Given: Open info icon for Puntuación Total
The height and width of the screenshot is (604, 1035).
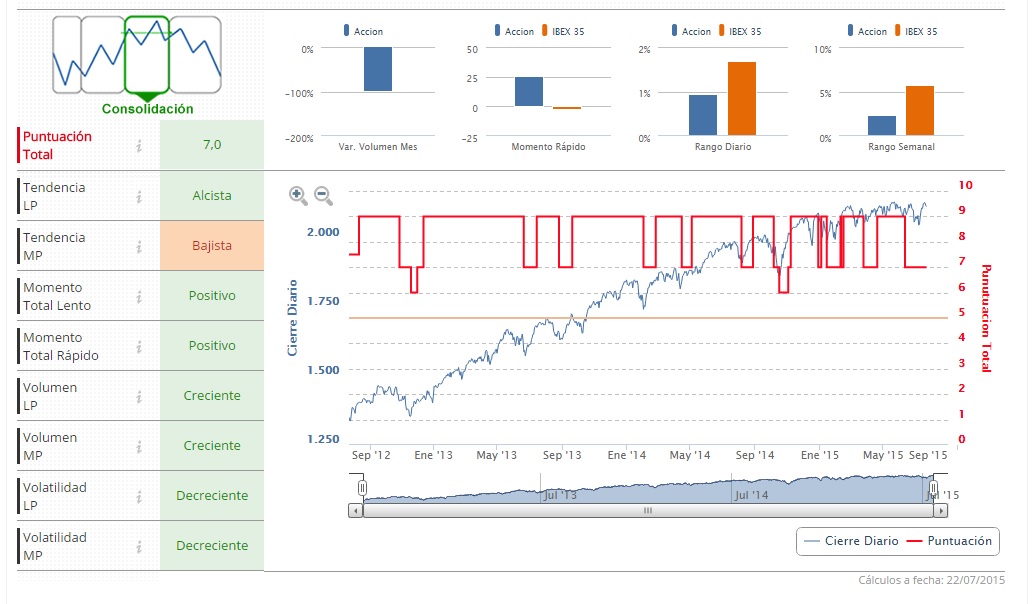Looking at the screenshot, I should (x=139, y=146).
